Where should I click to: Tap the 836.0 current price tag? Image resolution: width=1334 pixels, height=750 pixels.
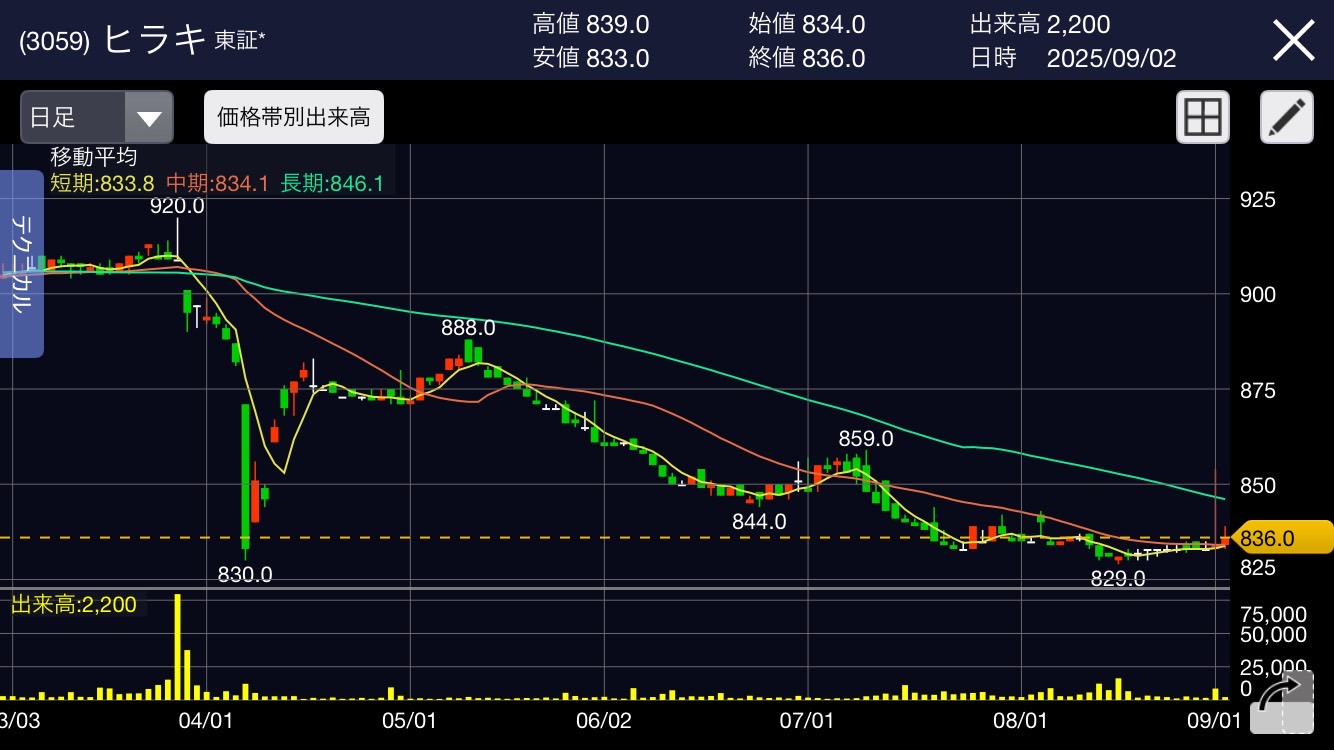point(1283,538)
